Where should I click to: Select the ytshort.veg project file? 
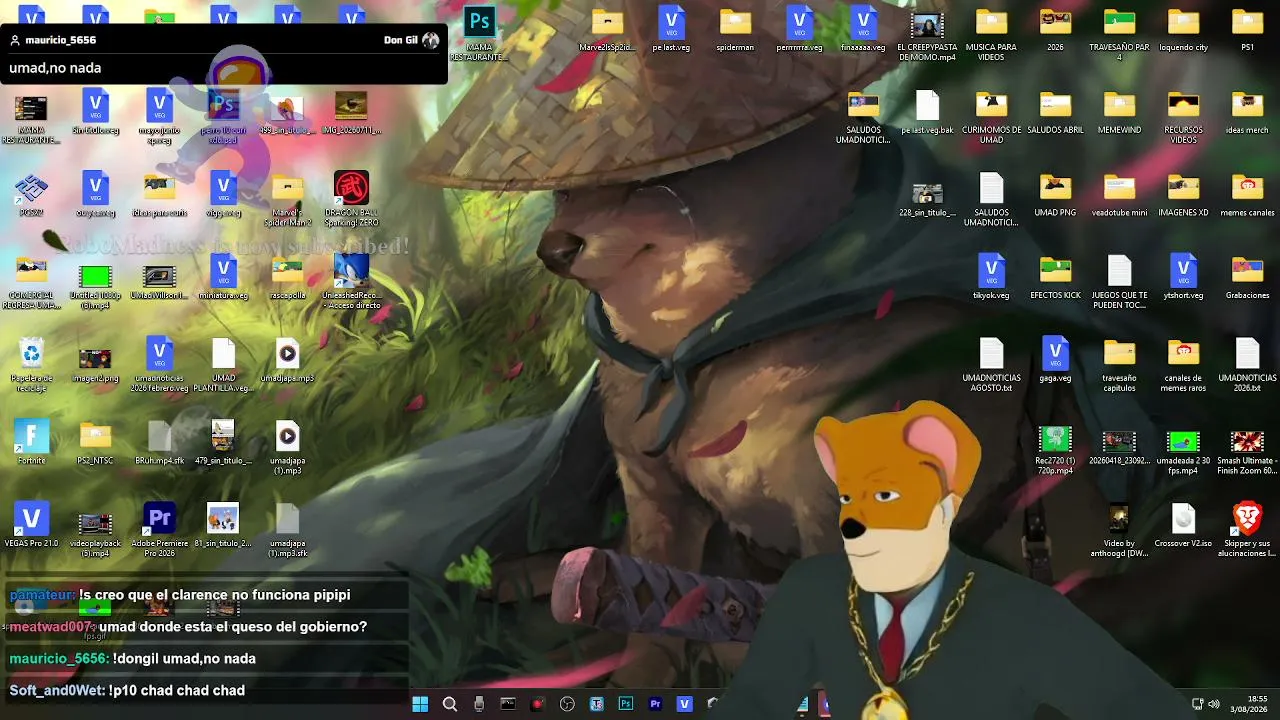[1183, 276]
